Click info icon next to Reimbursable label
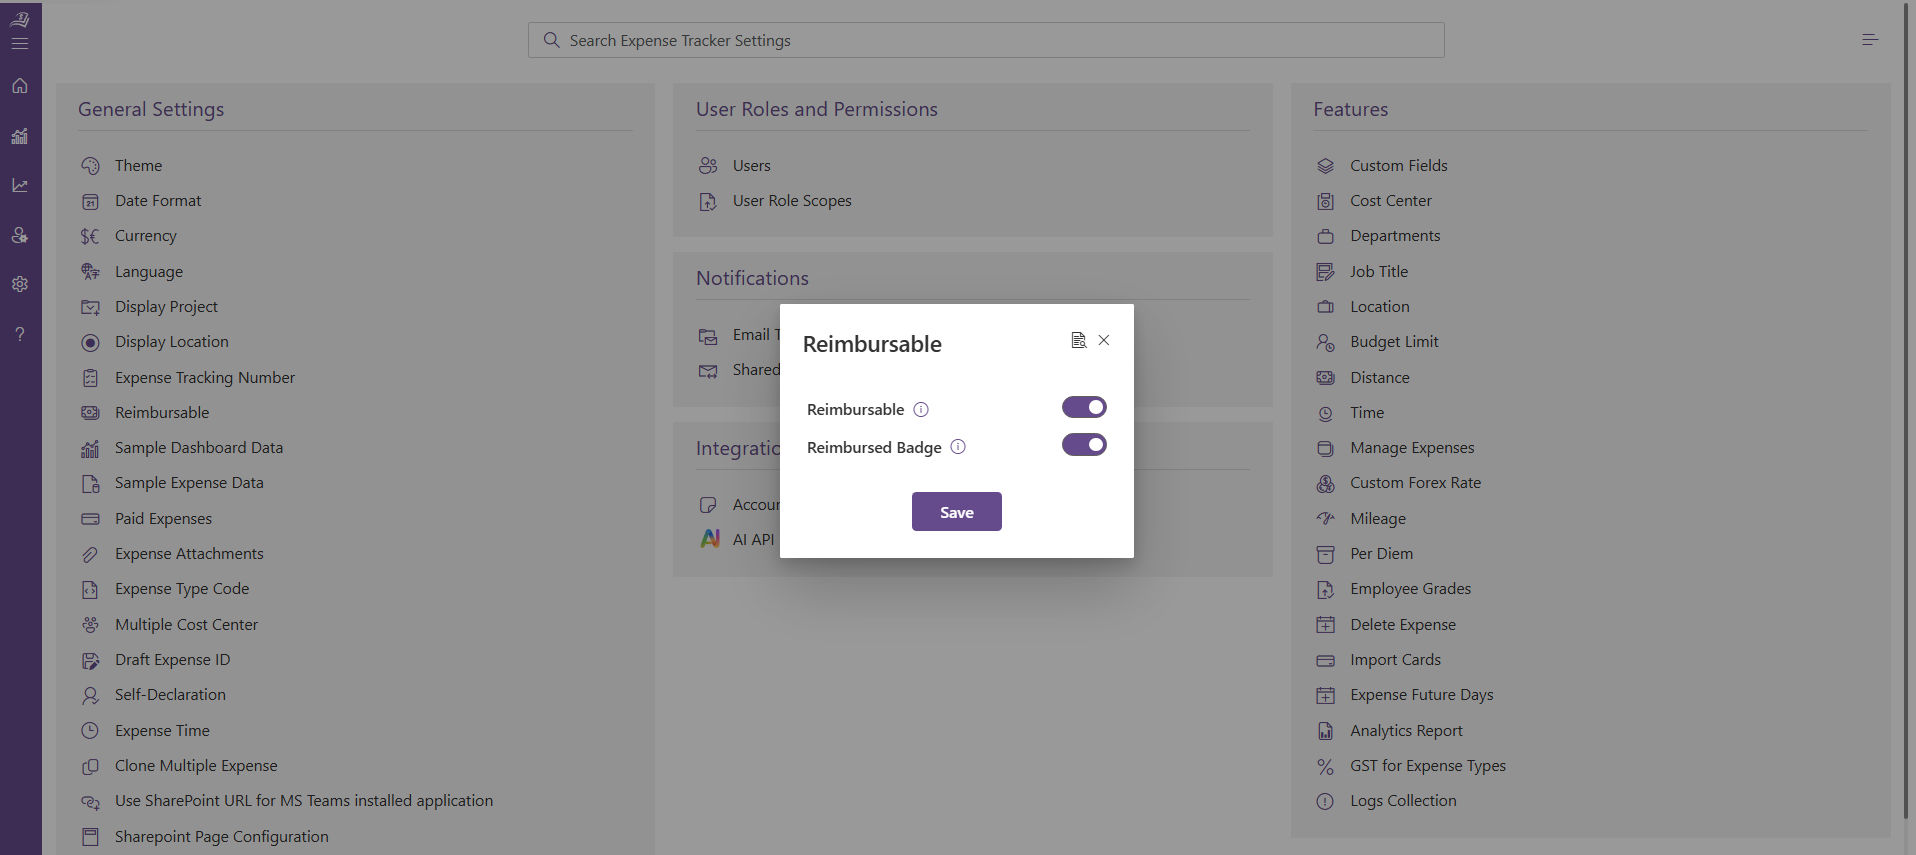The image size is (1916, 855). click(921, 410)
